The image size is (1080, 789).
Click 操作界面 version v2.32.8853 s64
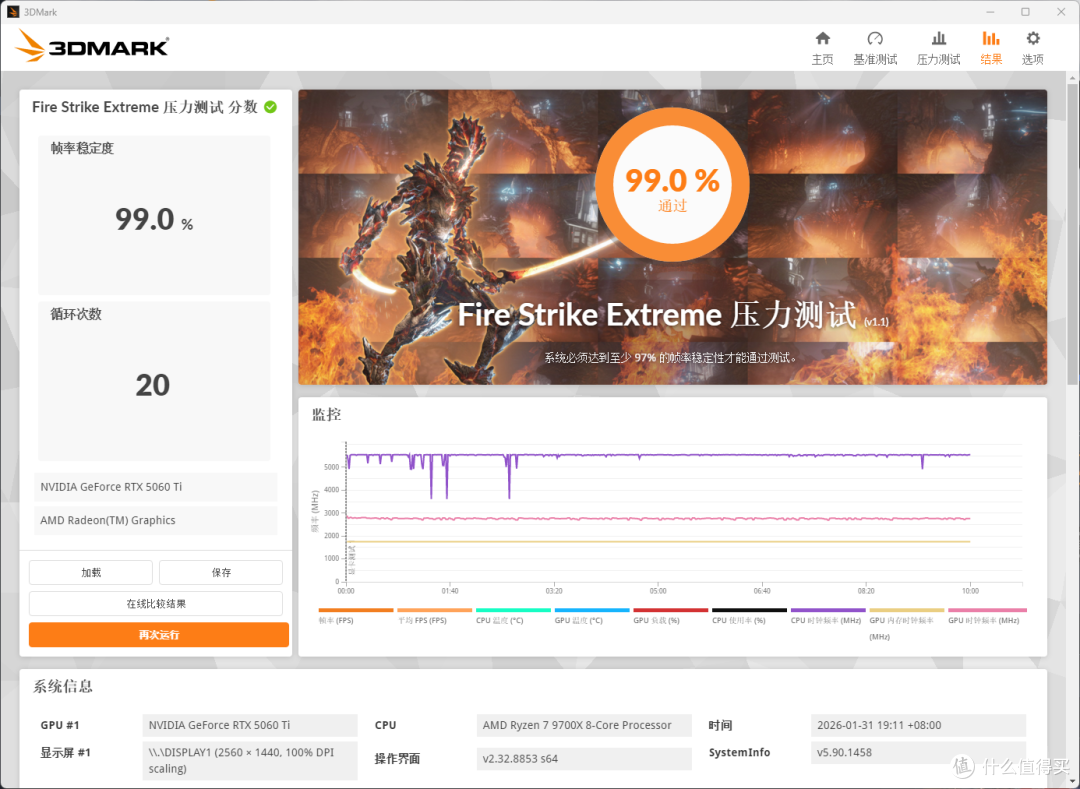tap(584, 759)
